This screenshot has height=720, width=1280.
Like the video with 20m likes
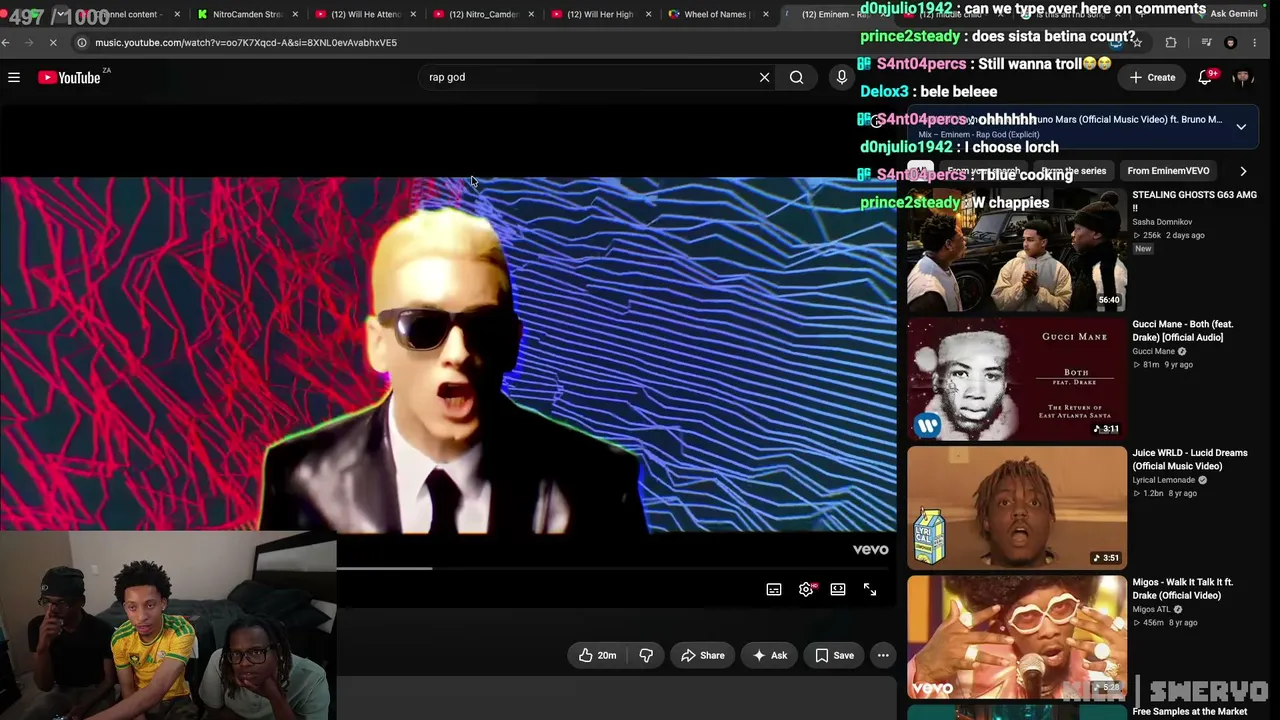(598, 655)
